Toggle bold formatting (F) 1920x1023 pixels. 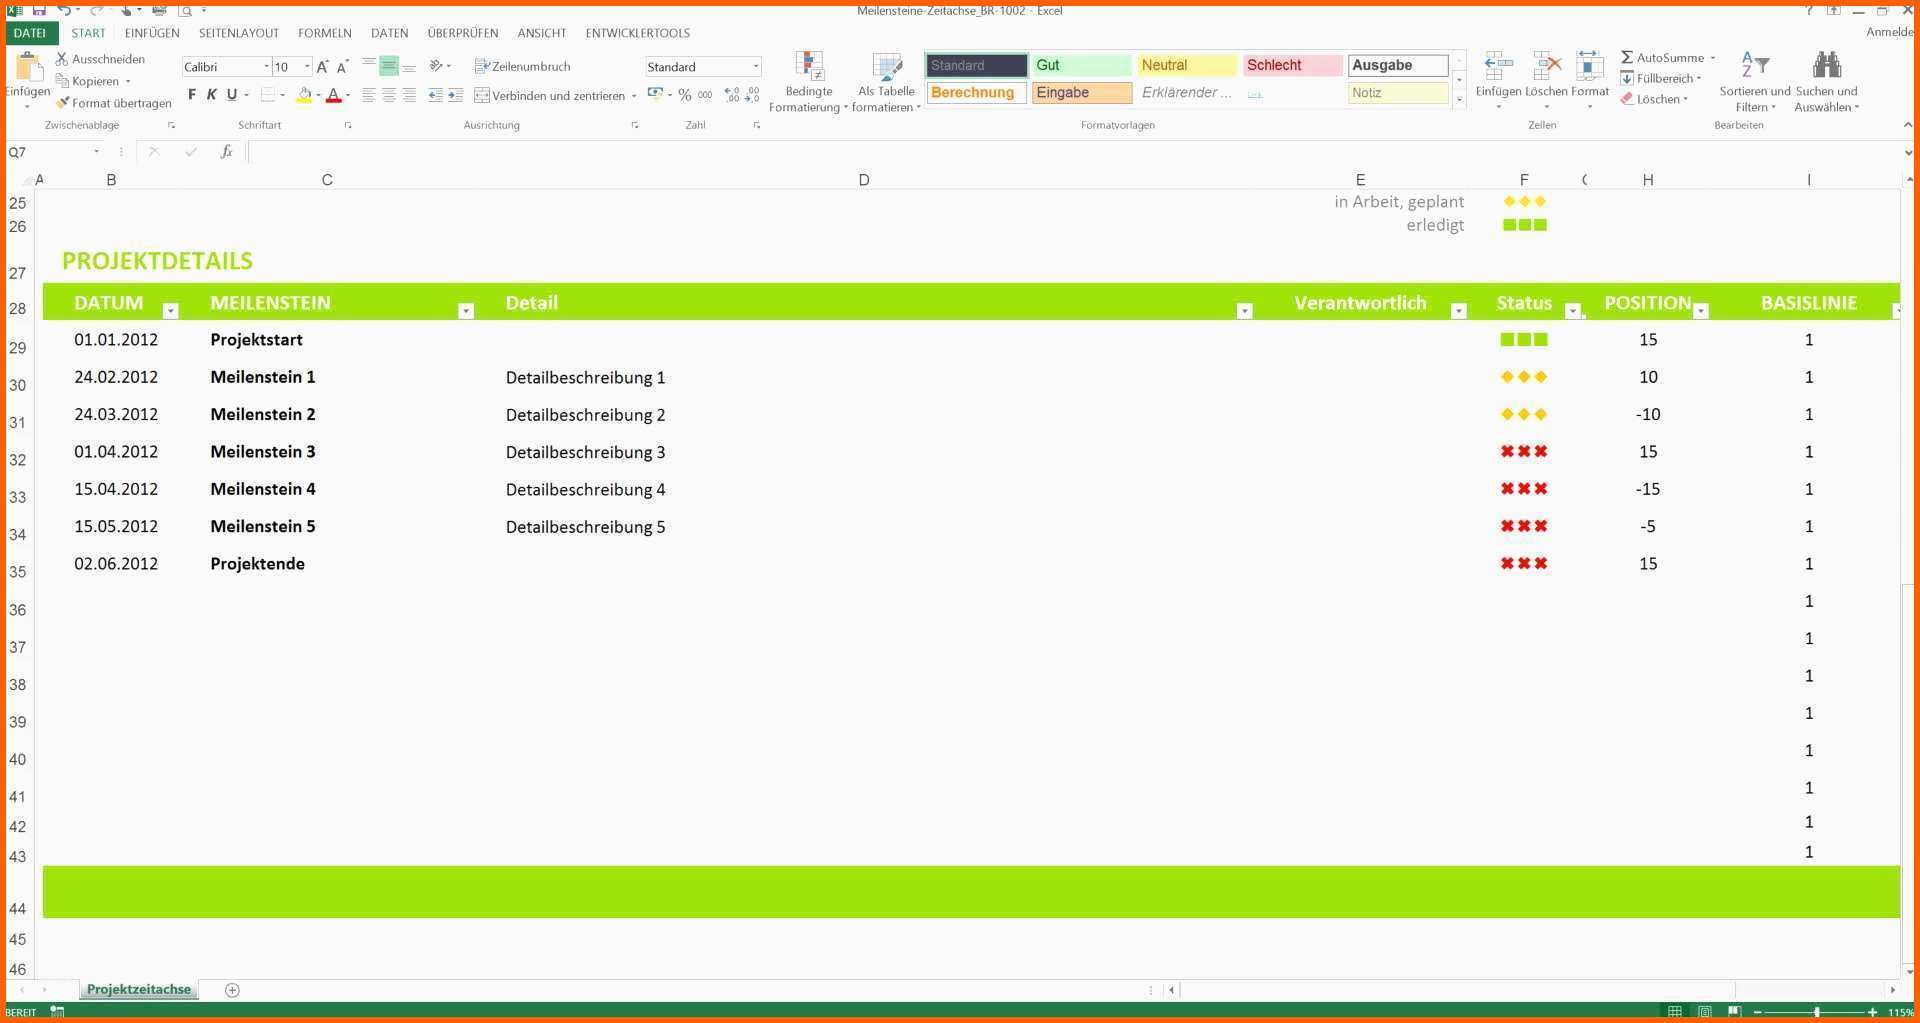pos(192,95)
